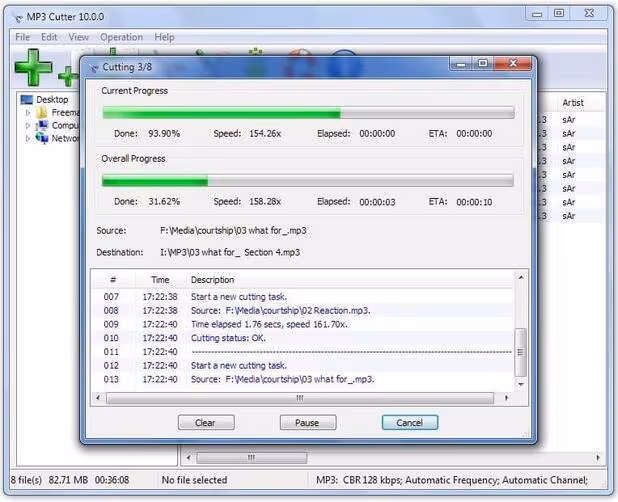
Task: Pause the cutting process
Action: [x=308, y=422]
